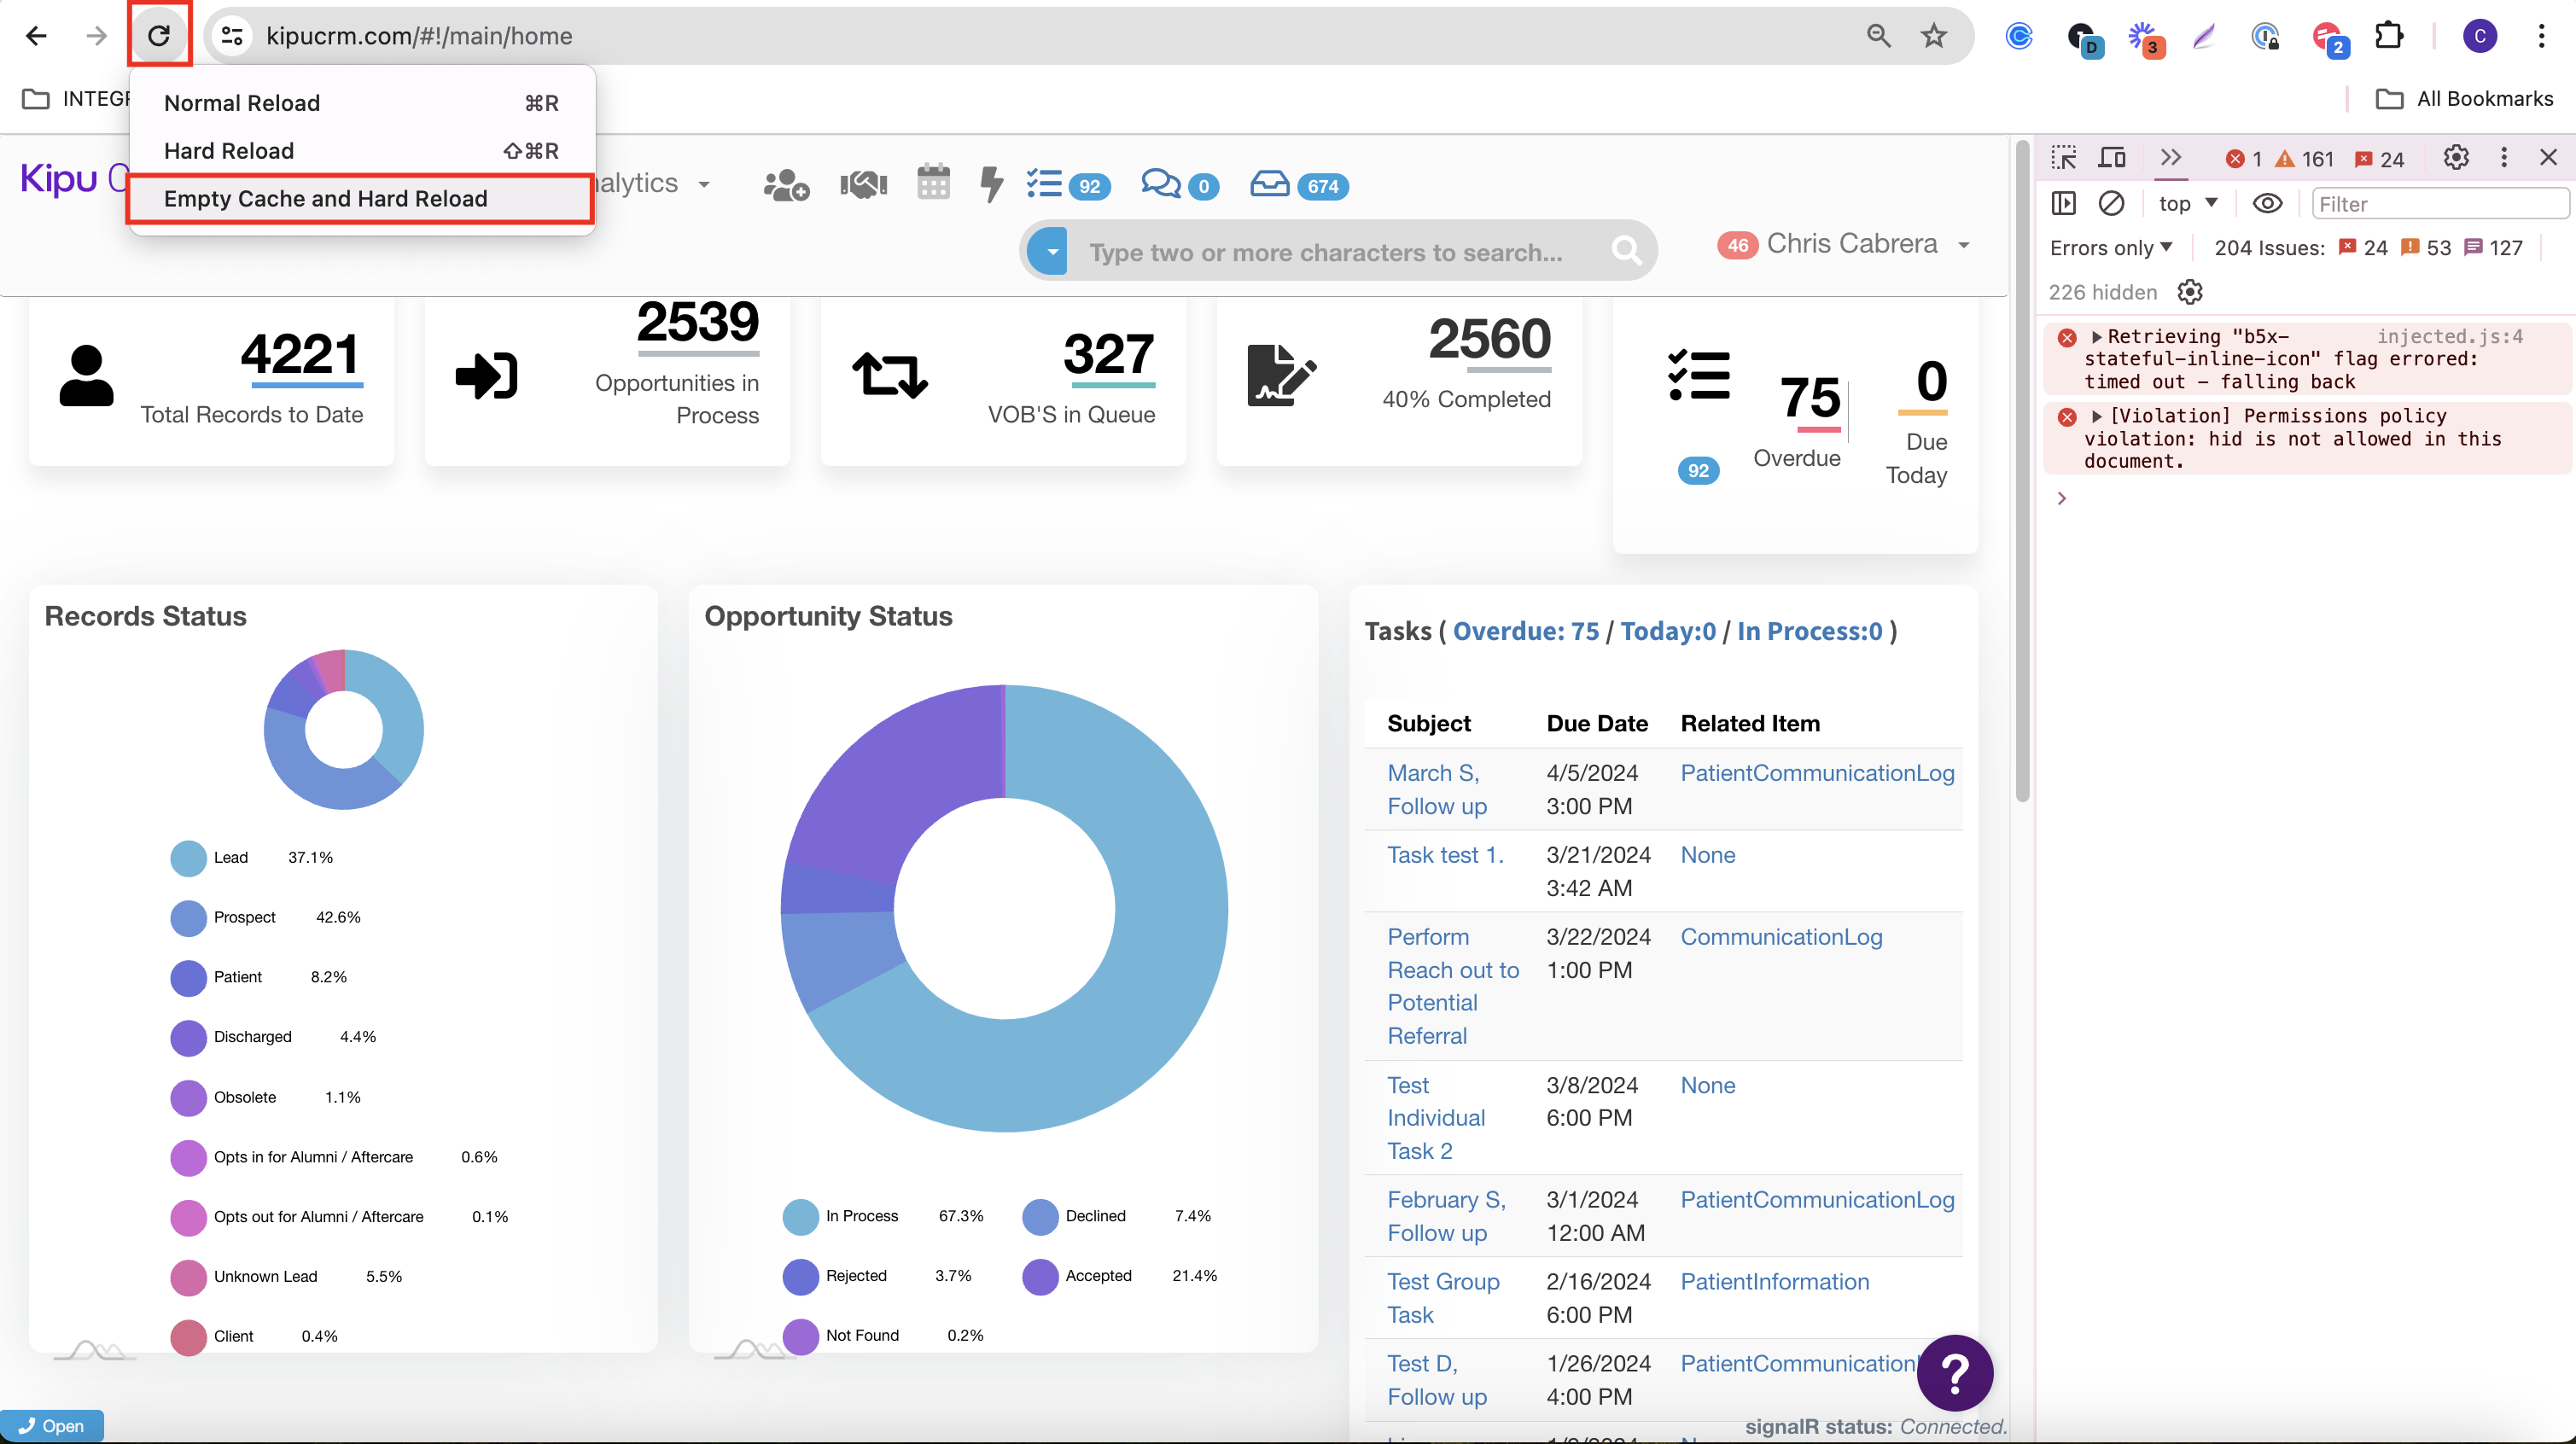Image resolution: width=2576 pixels, height=1444 pixels.
Task: Select Empty Cache and Hard Reload
Action: (x=326, y=199)
